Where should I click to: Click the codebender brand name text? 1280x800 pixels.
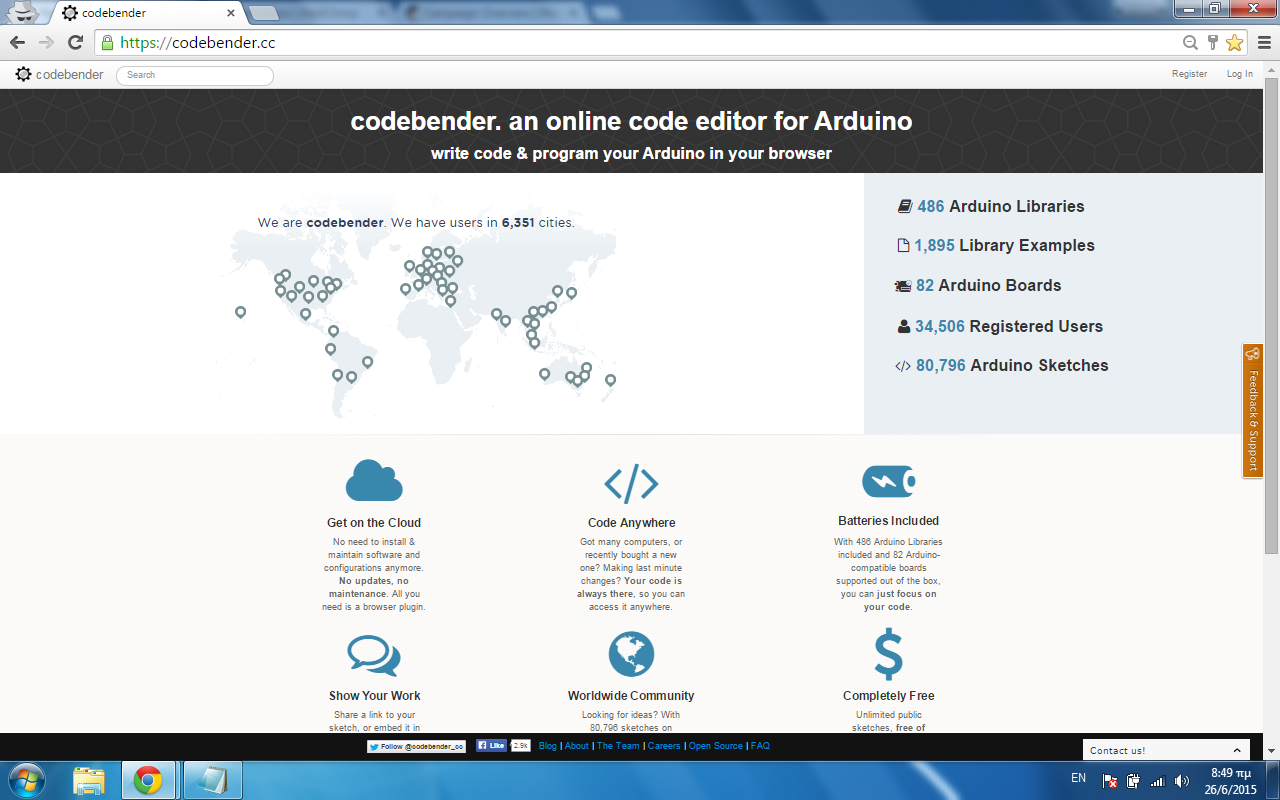[69, 75]
